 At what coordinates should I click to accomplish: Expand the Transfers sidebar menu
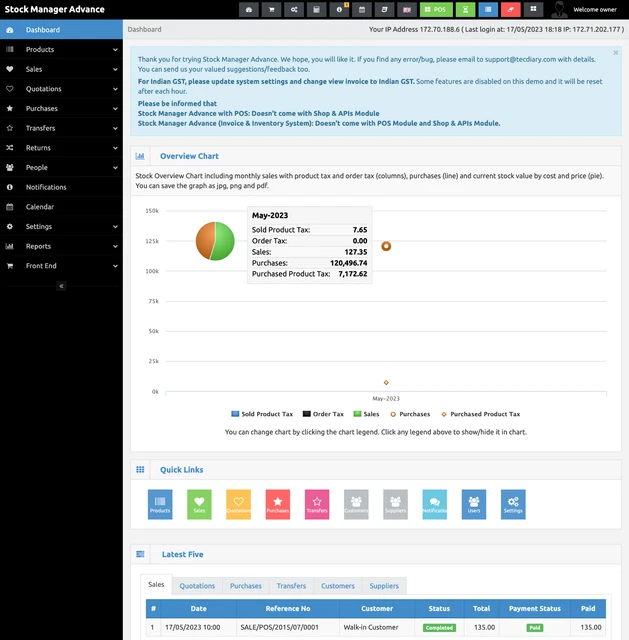coord(61,128)
